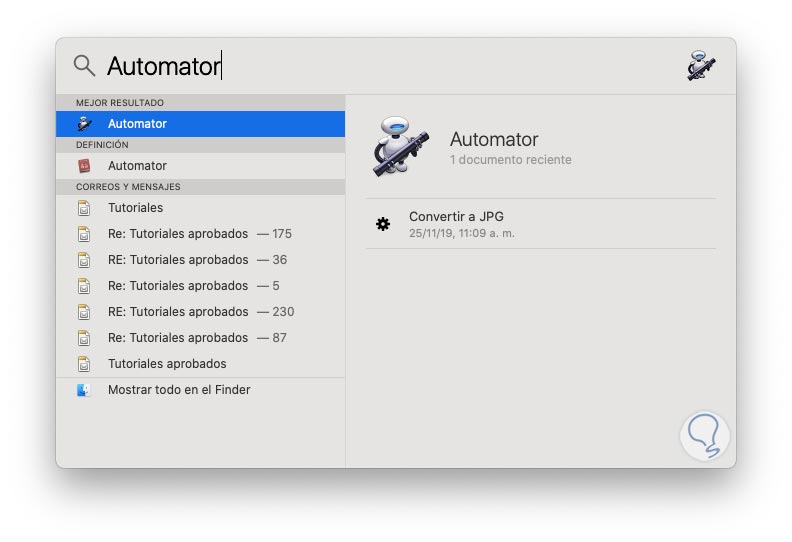Click mail icon next to Tutoriales

(84, 208)
